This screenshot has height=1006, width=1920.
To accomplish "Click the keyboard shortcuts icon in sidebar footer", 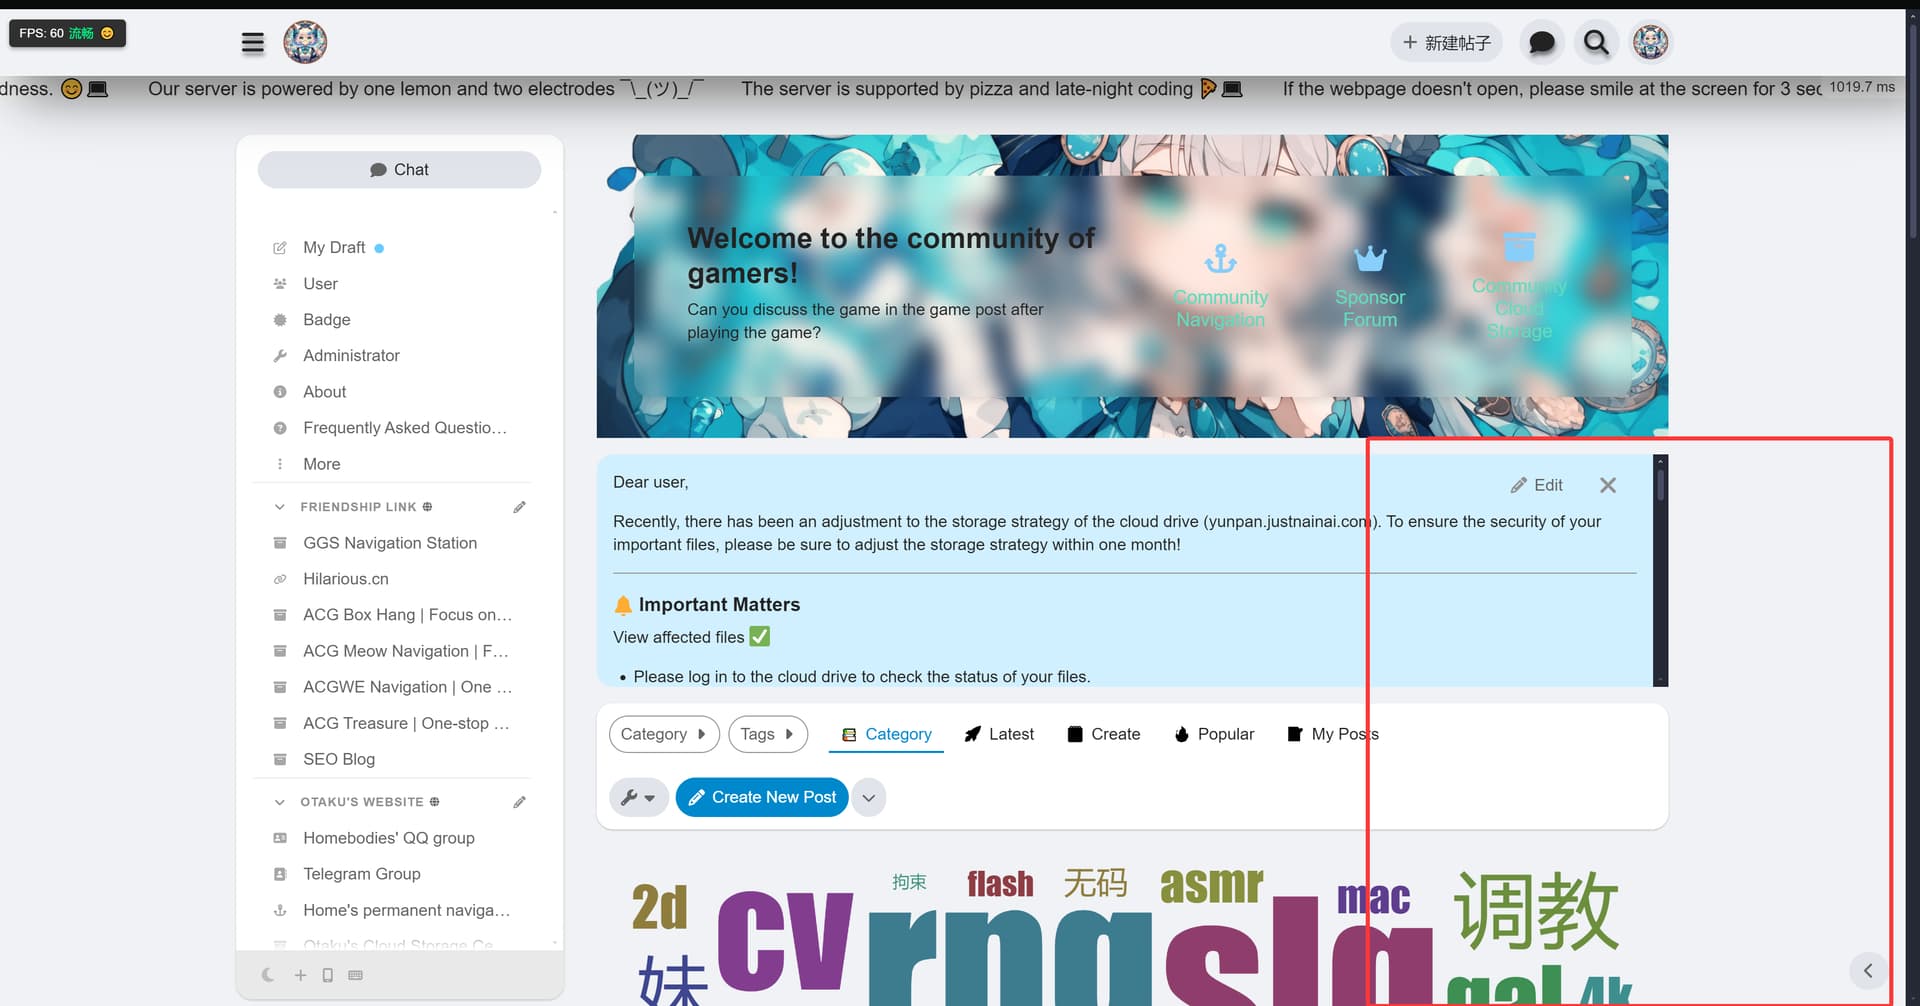I will [x=355, y=975].
